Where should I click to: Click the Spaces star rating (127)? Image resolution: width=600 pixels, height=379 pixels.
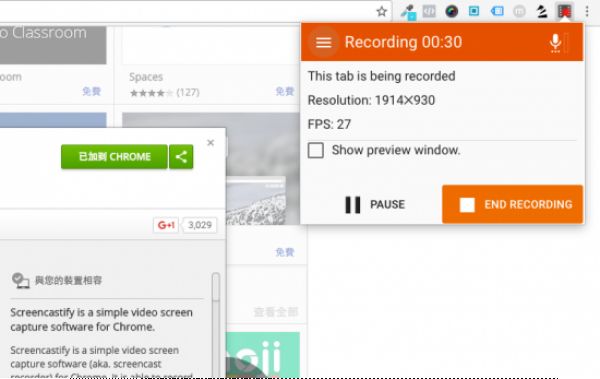(165, 93)
